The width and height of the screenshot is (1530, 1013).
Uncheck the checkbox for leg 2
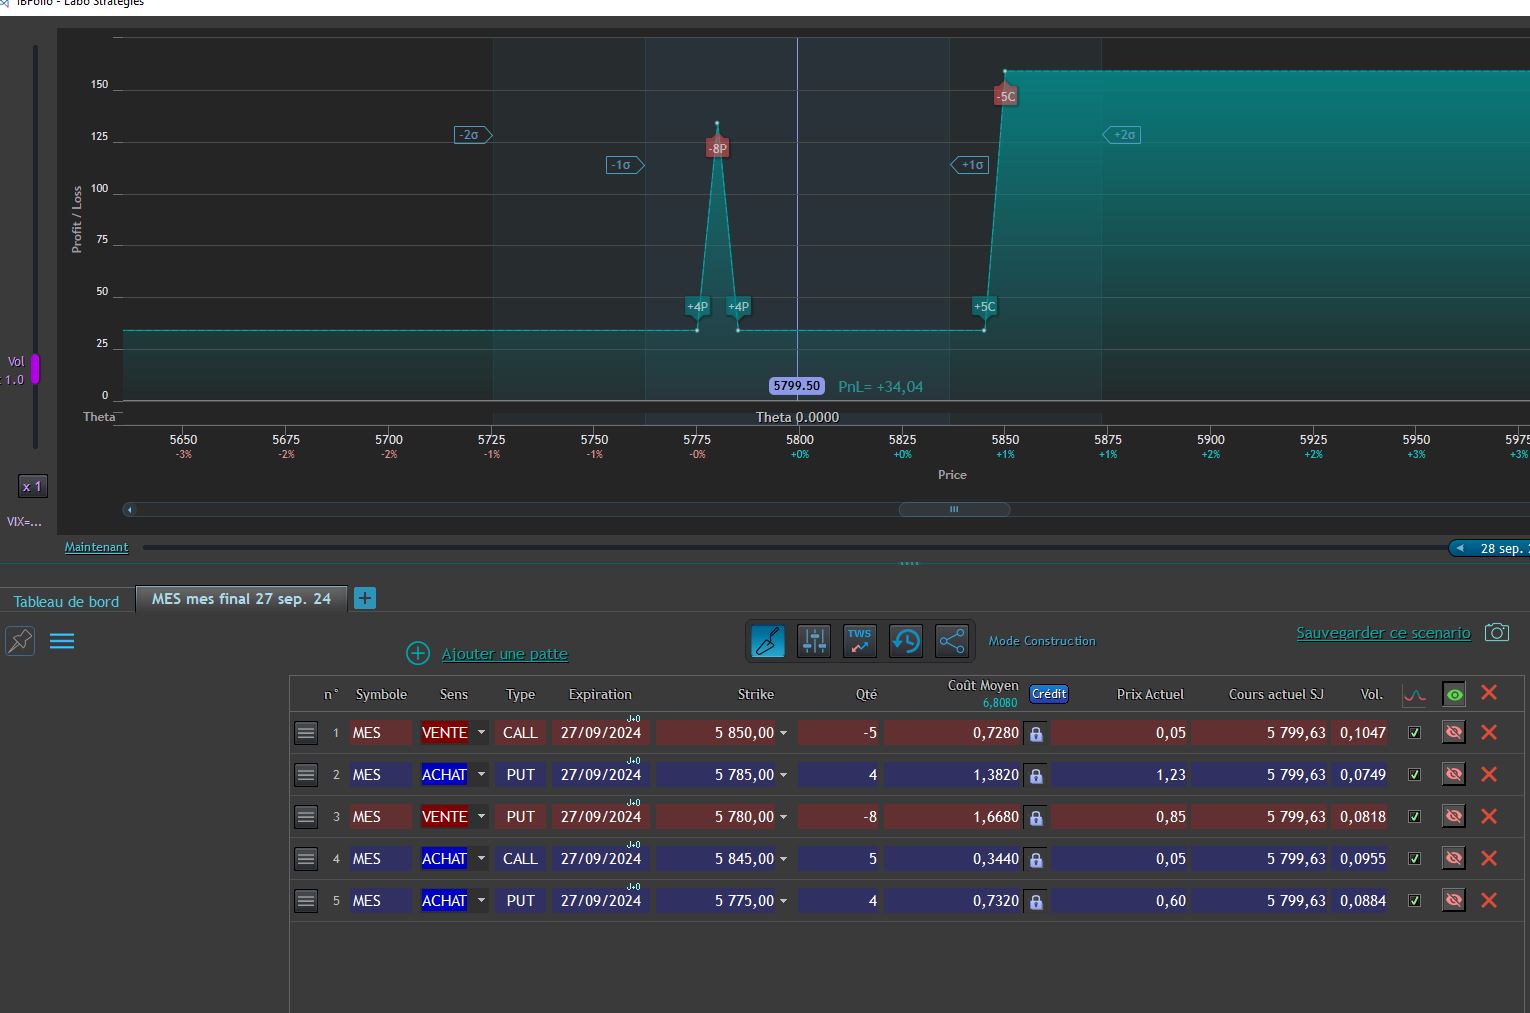[x=1414, y=774]
